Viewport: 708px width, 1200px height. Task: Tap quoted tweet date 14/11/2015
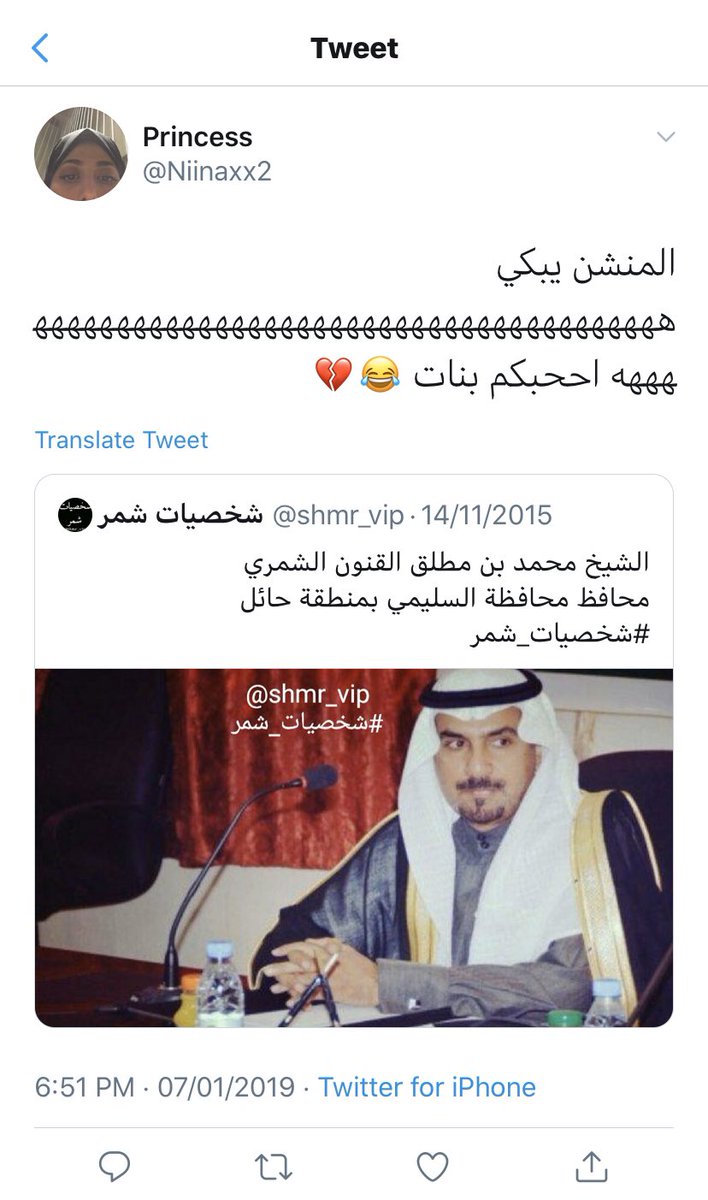tap(486, 516)
